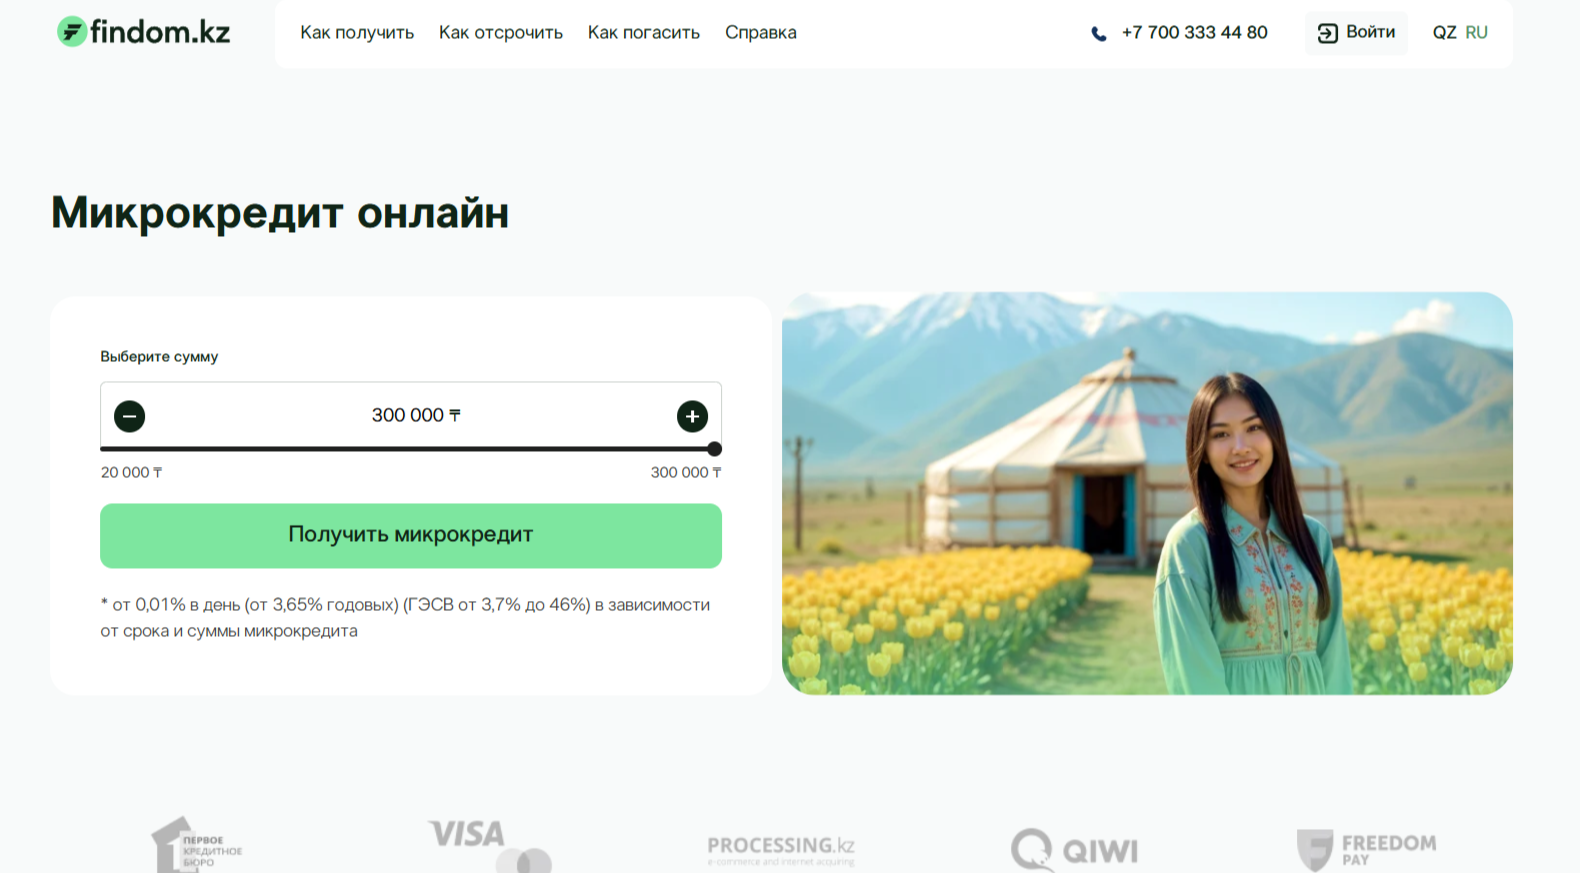Click the loan amount slider handle
This screenshot has height=873, width=1580.
[714, 449]
